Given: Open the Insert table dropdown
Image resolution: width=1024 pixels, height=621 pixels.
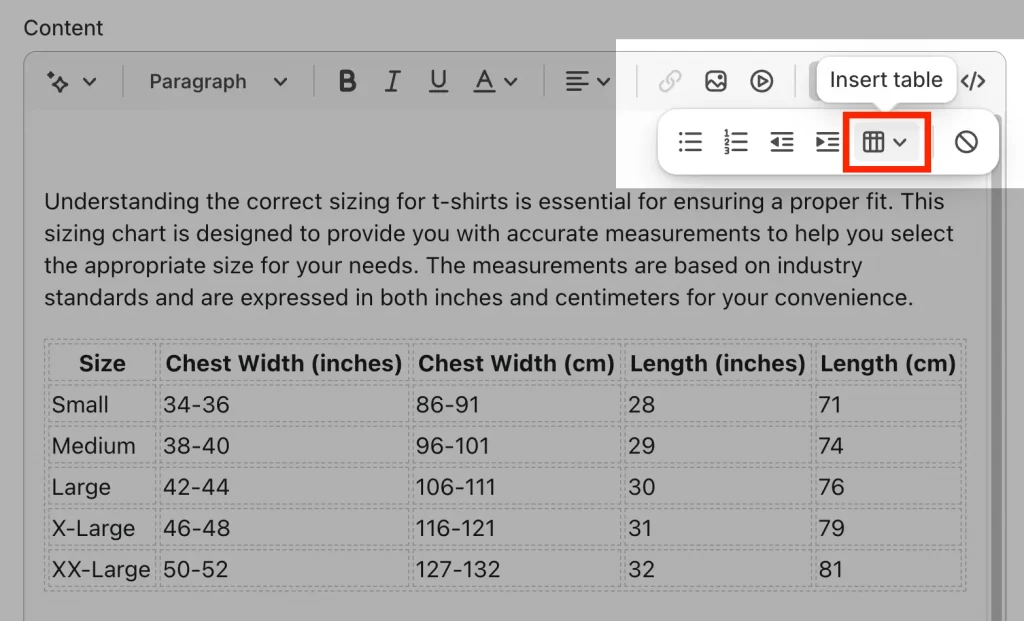Looking at the screenshot, I should (x=886, y=142).
